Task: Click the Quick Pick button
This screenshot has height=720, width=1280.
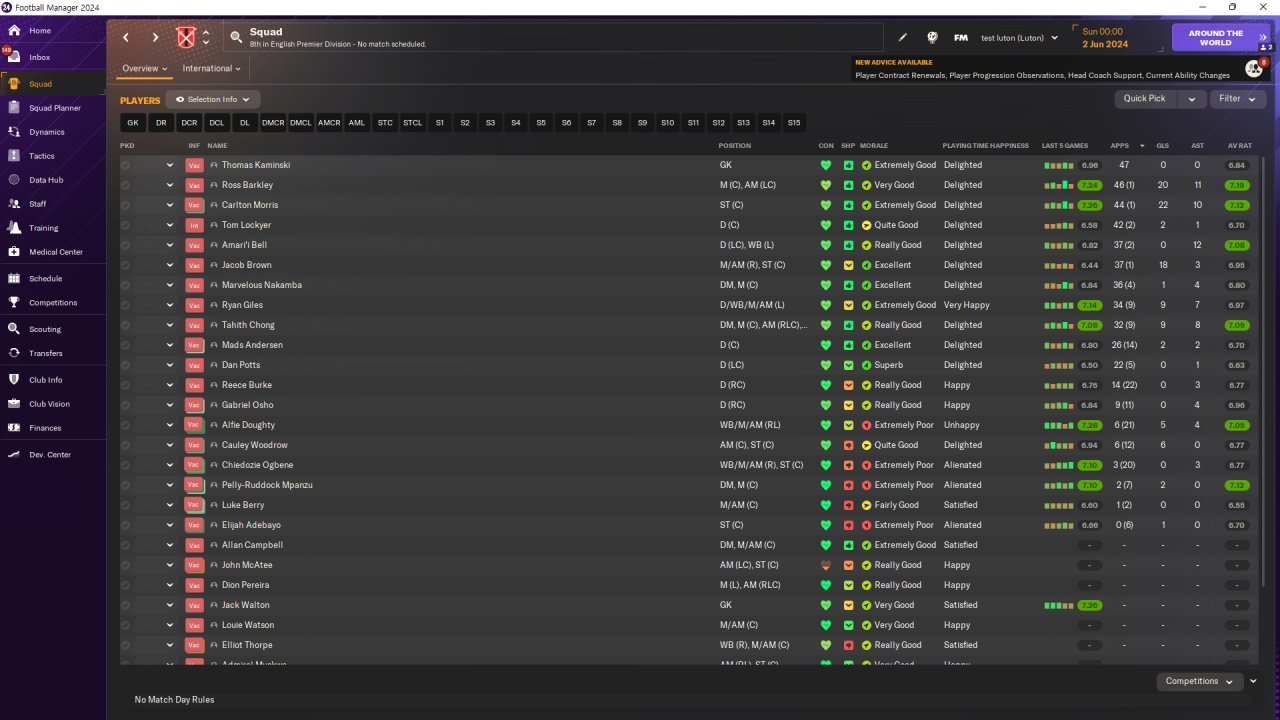Action: (x=1145, y=99)
